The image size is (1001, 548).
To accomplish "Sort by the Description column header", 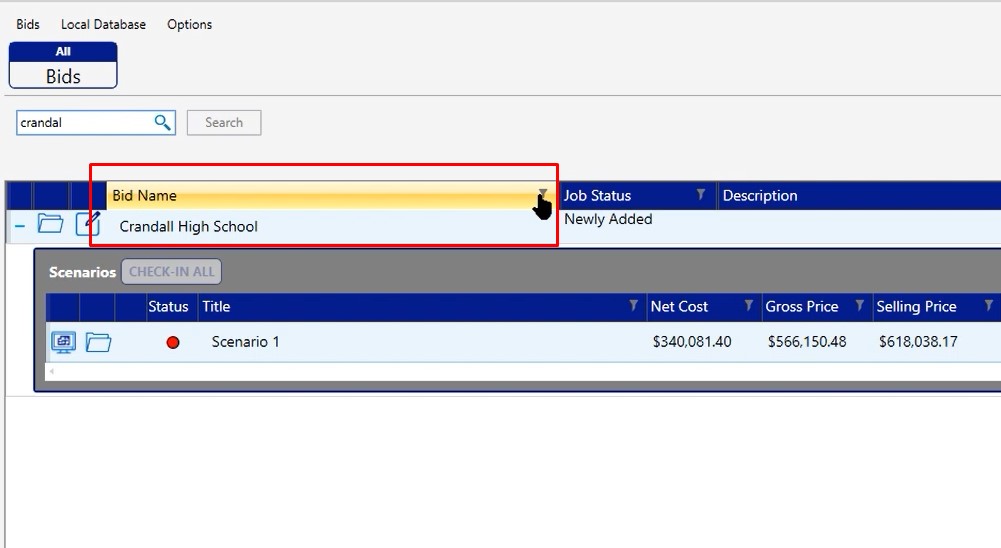I will point(760,195).
